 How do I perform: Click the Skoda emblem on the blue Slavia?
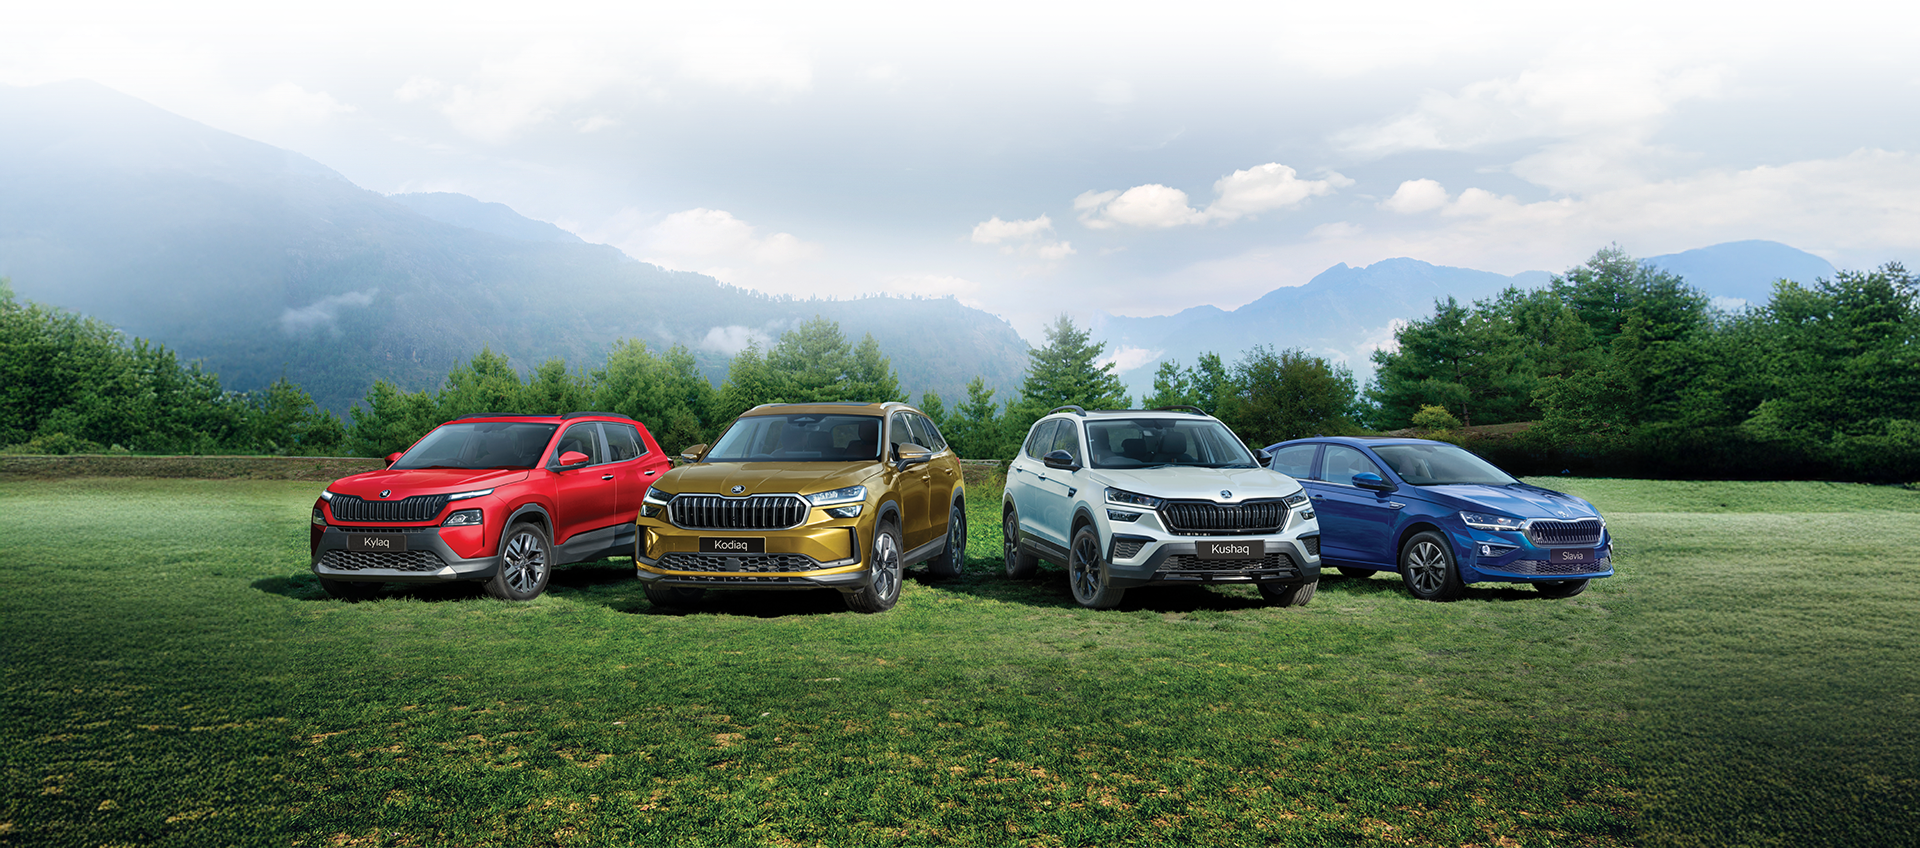point(1564,518)
